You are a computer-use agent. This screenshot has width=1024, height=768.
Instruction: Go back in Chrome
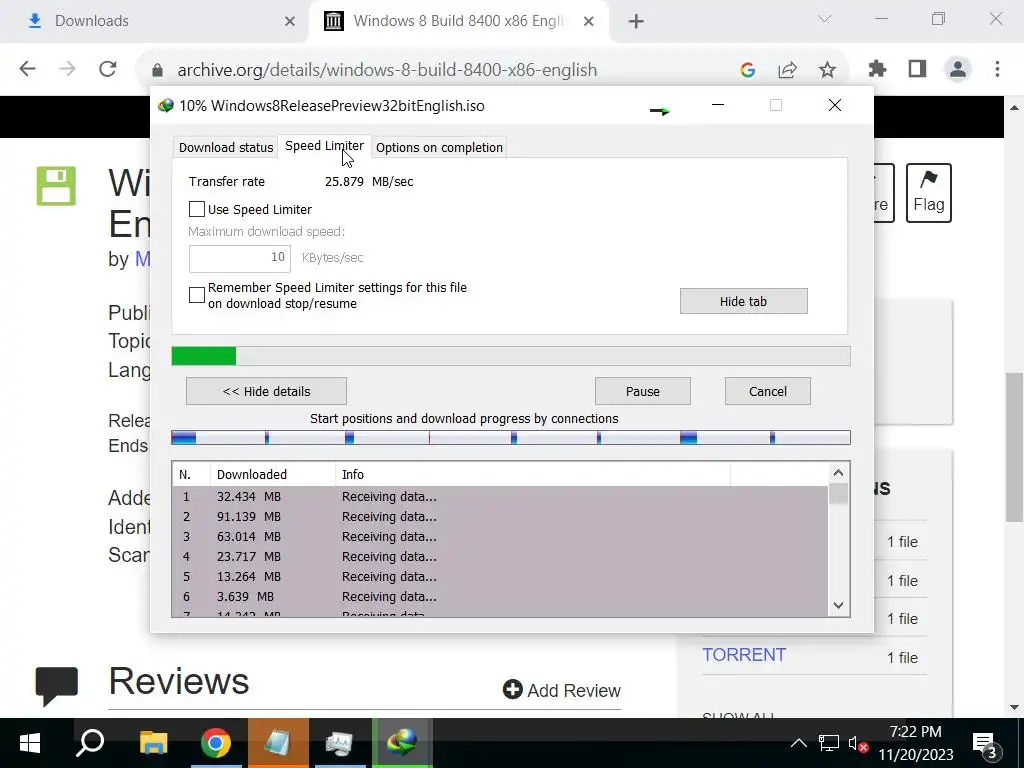[27, 69]
